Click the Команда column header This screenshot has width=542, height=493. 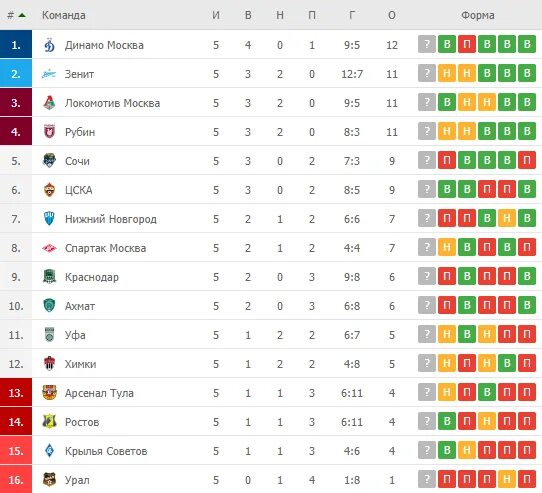64,15
